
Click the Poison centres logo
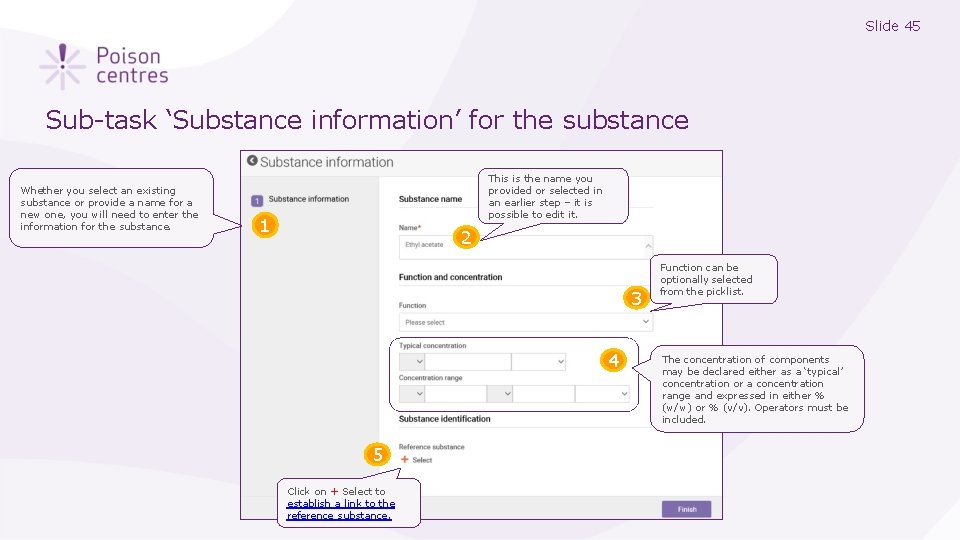point(104,66)
